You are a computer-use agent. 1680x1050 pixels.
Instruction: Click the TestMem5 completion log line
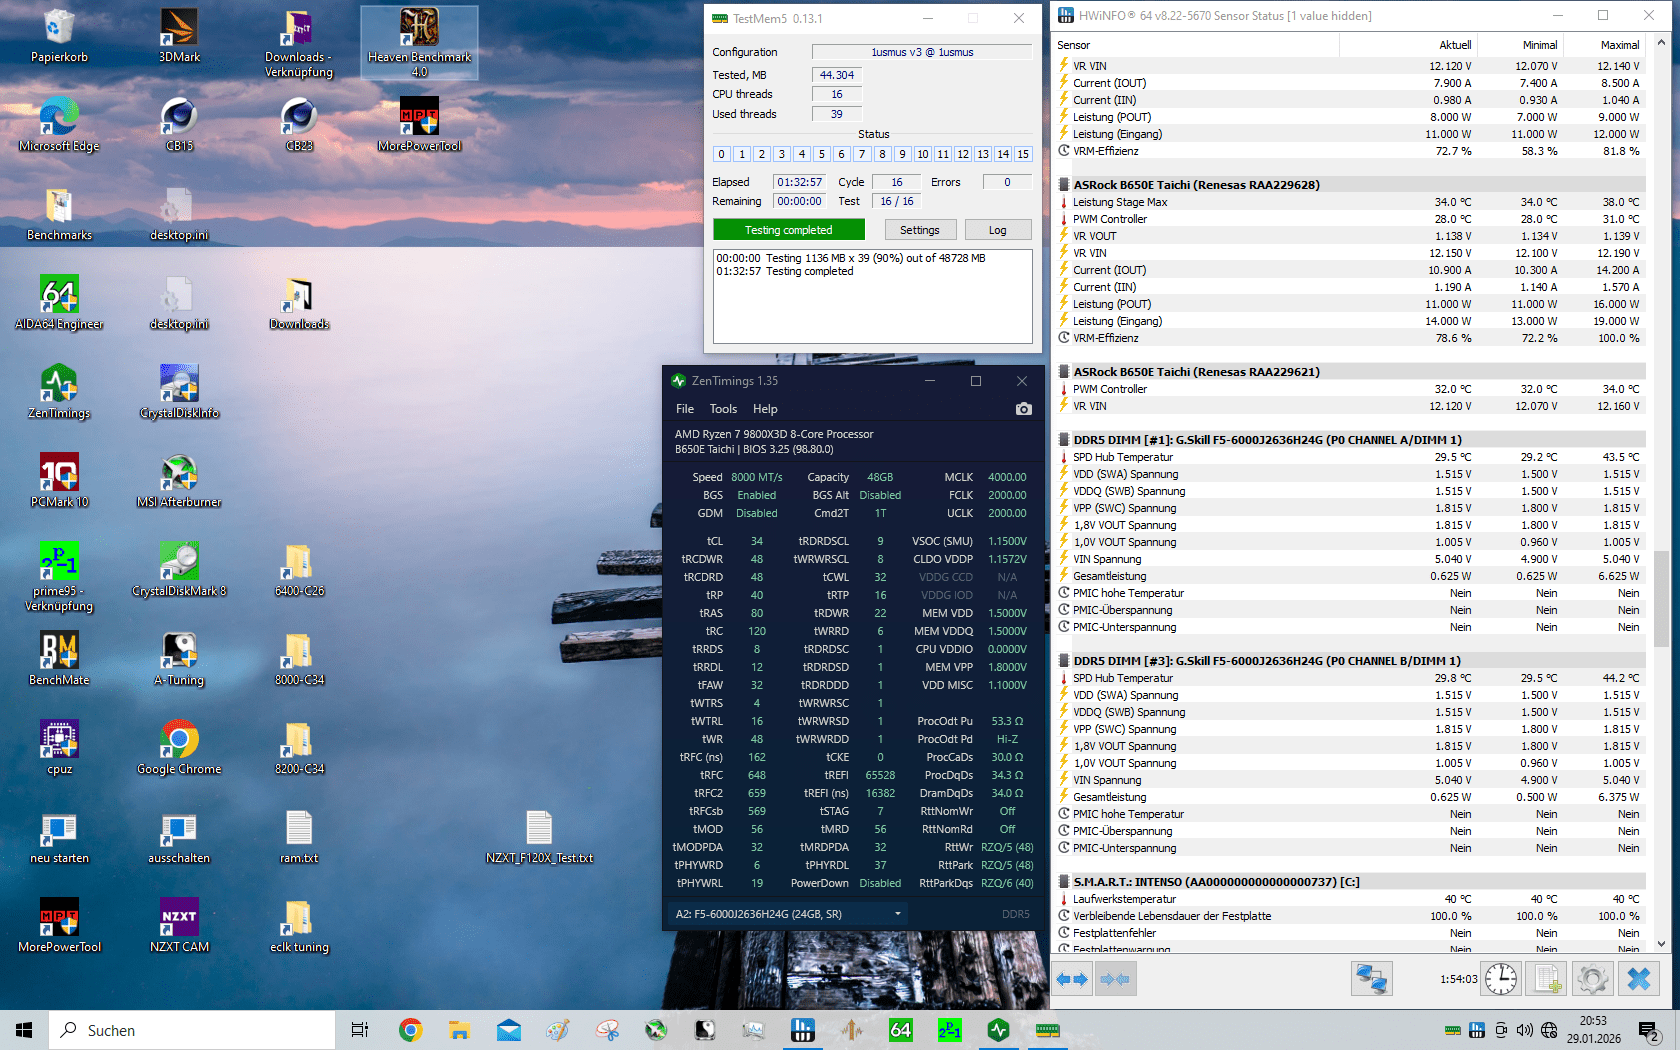785,271
